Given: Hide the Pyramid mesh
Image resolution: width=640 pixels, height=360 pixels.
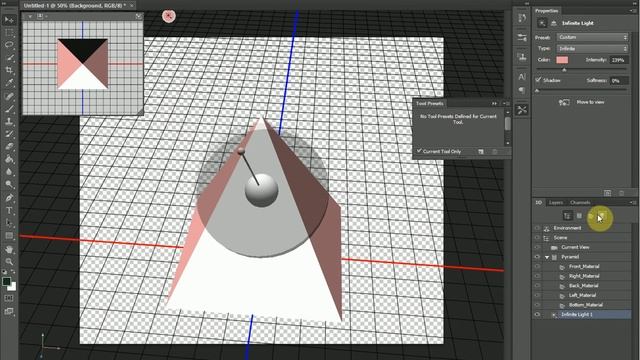Looking at the screenshot, I should (537, 257).
